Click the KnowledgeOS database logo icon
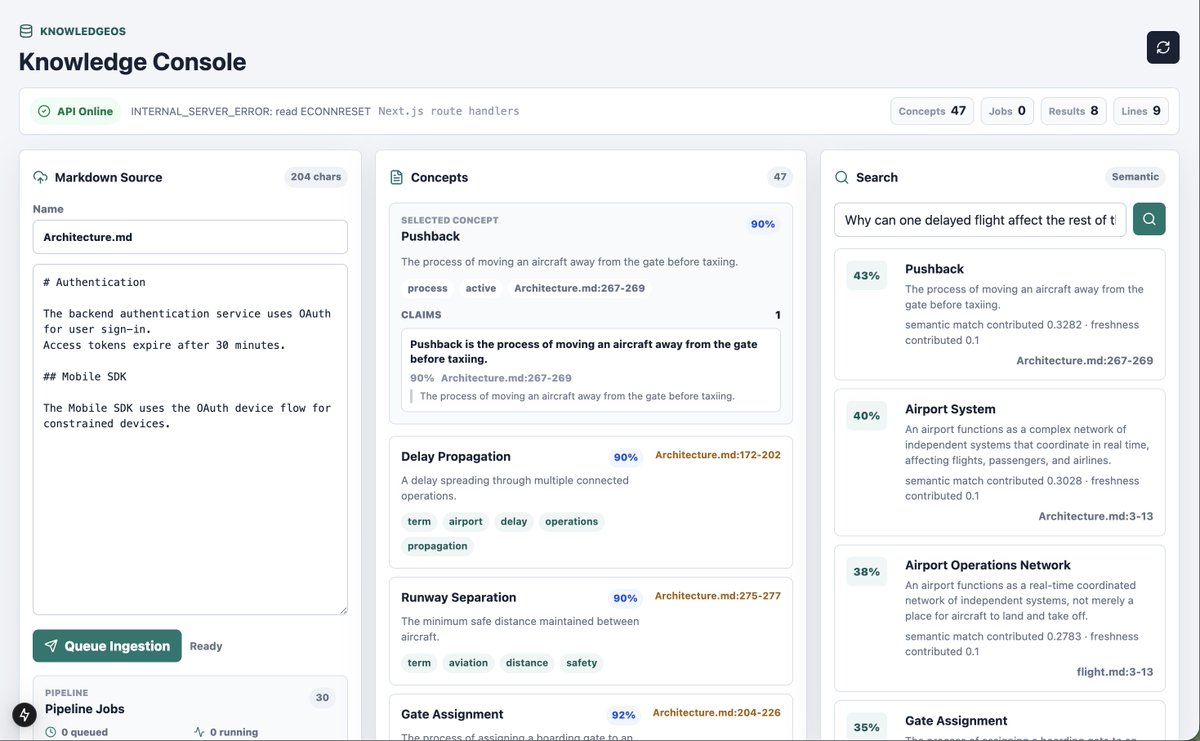The image size is (1200, 741). click(x=26, y=31)
